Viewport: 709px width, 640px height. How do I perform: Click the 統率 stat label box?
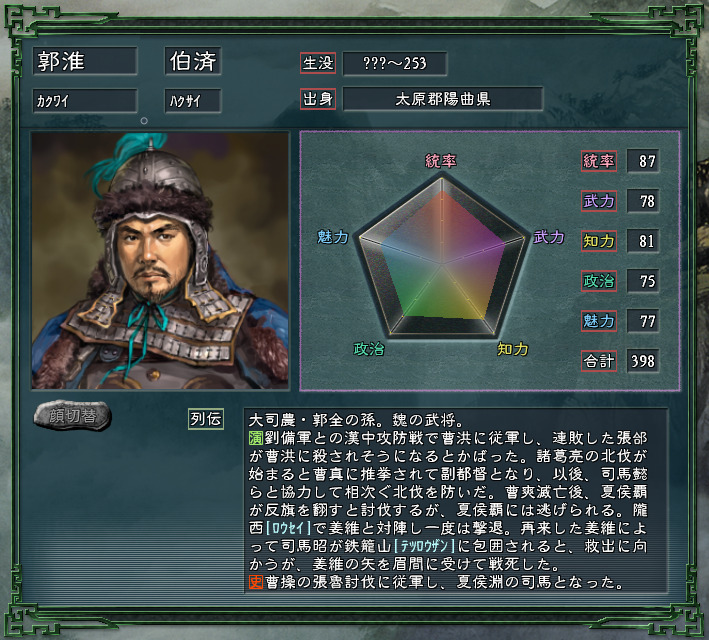click(599, 161)
